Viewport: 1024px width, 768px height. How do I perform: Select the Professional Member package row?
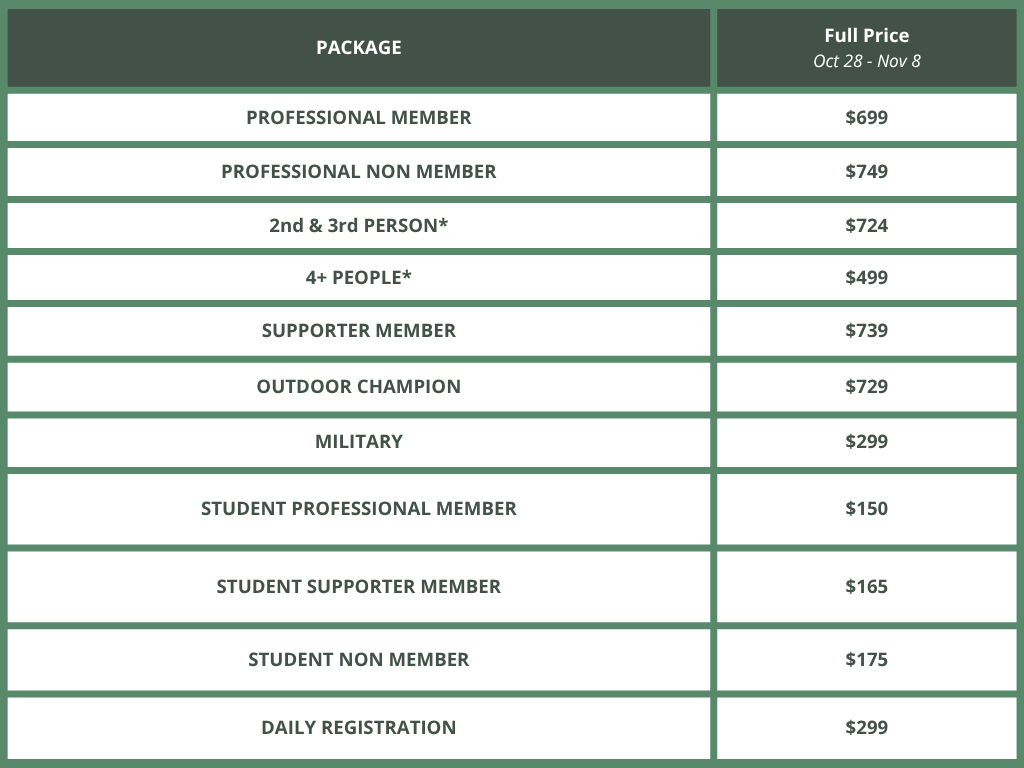358,117
